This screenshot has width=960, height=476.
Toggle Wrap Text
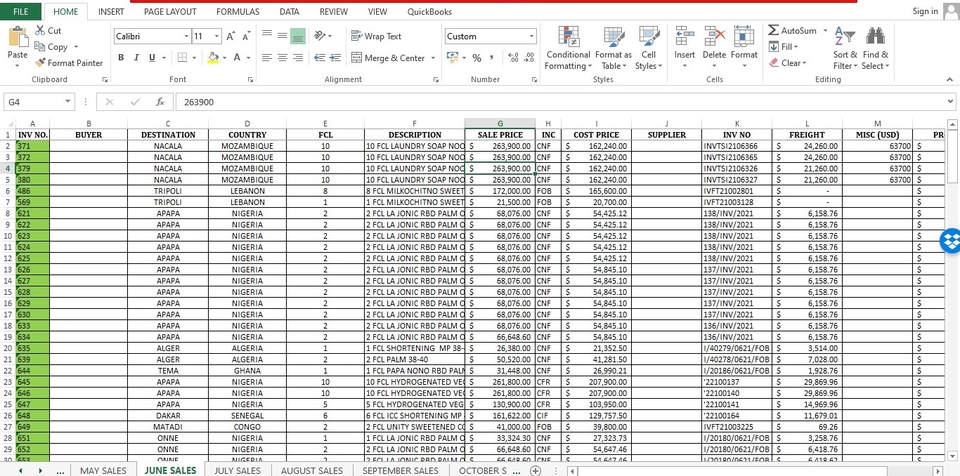point(376,36)
